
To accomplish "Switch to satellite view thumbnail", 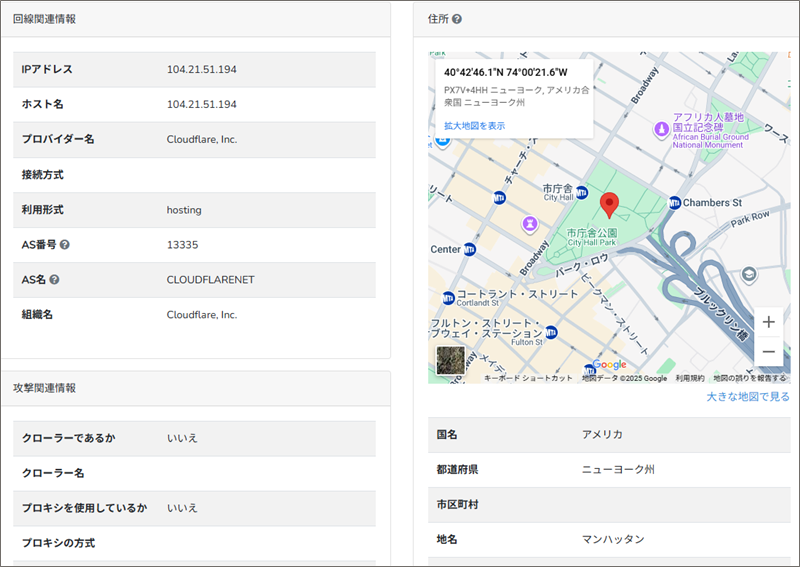I will [x=450, y=360].
